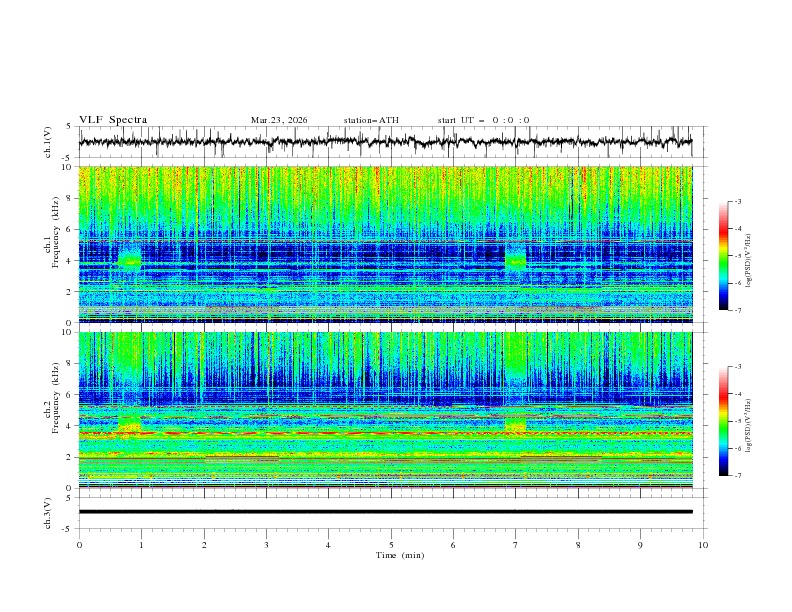Image resolution: width=792 pixels, height=612 pixels.
Task: Click the time axis tick label 9
Action: pos(640,545)
